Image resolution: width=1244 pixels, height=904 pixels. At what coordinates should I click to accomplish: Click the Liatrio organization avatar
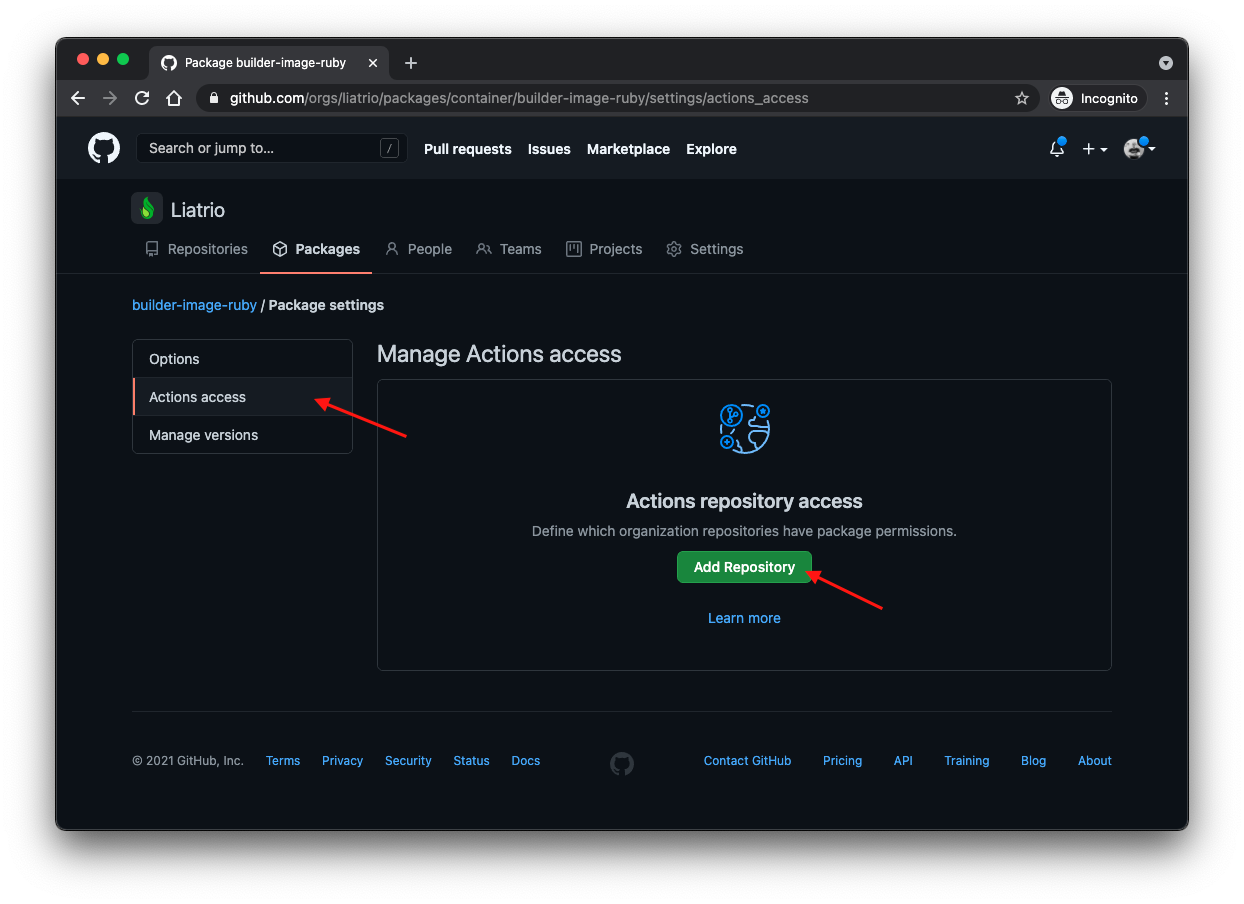point(147,208)
